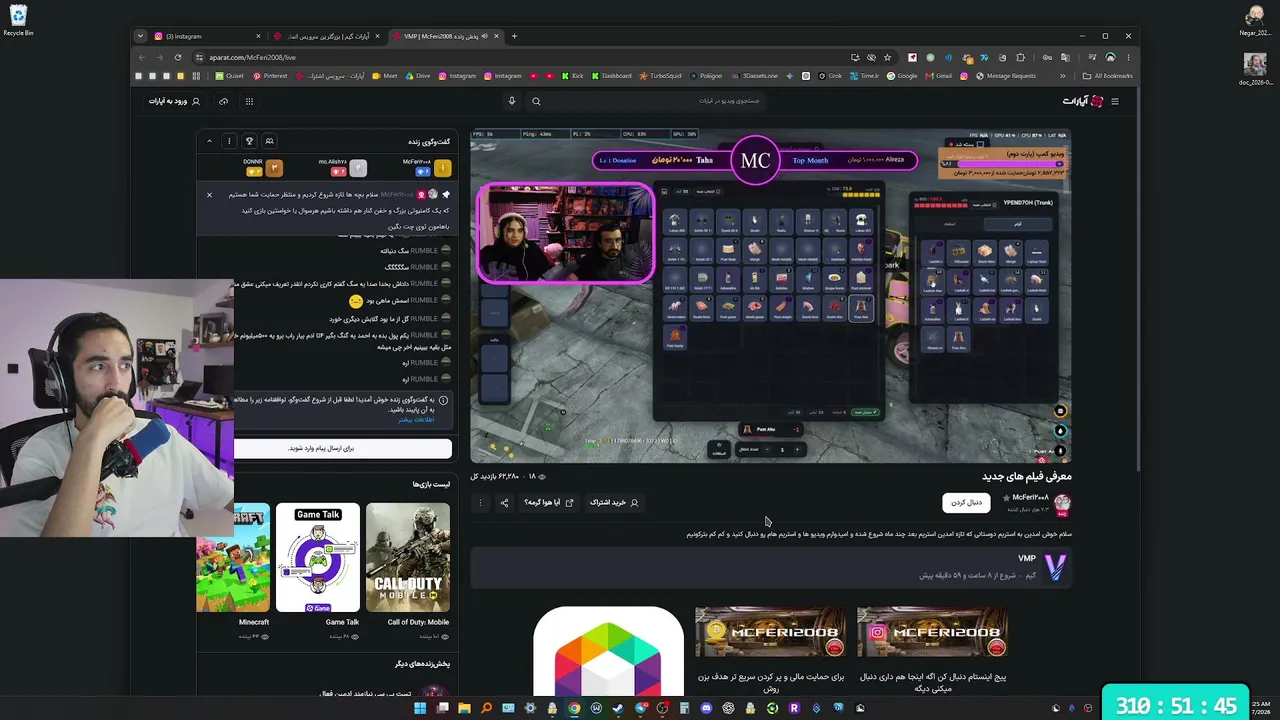
Task: Open the Grok bookmark
Action: click(830, 76)
